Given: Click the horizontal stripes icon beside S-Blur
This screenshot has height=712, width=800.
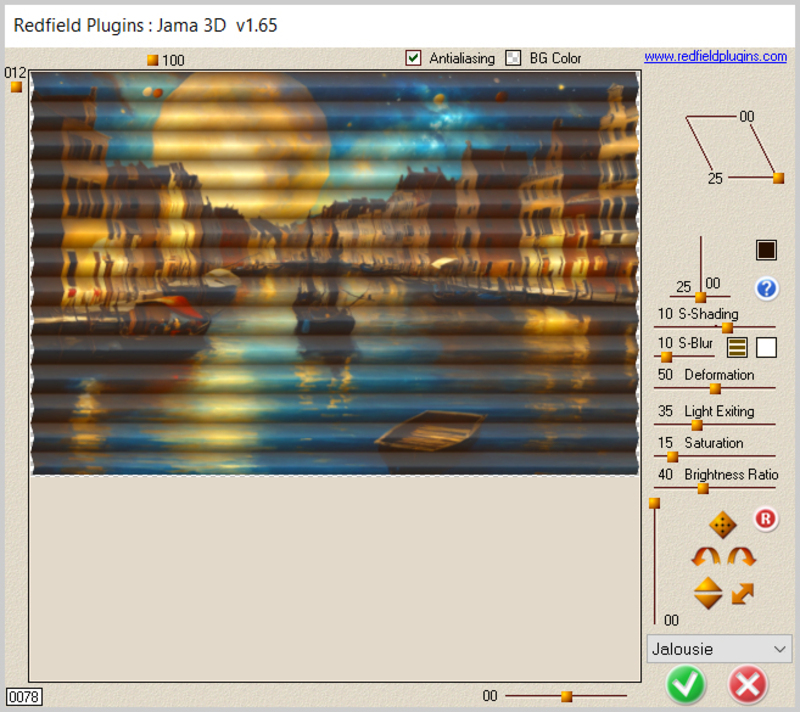Looking at the screenshot, I should [x=737, y=347].
